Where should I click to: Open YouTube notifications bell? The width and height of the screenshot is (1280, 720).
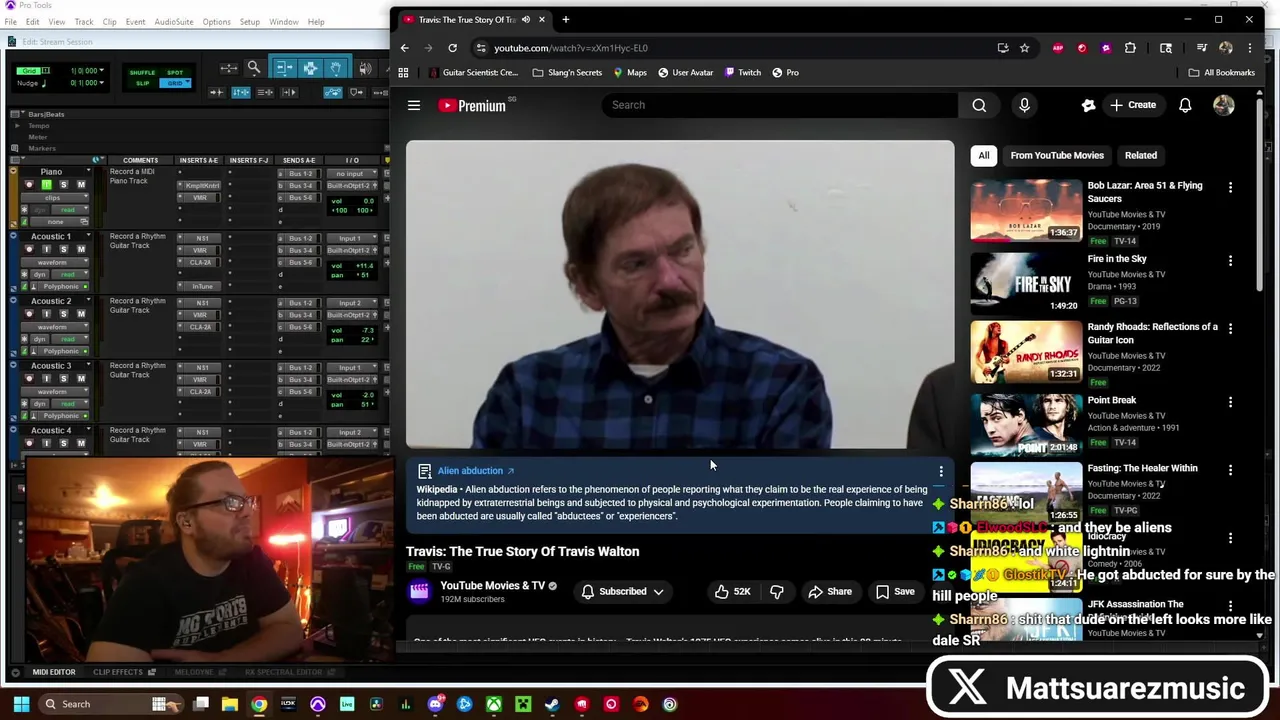[1185, 105]
